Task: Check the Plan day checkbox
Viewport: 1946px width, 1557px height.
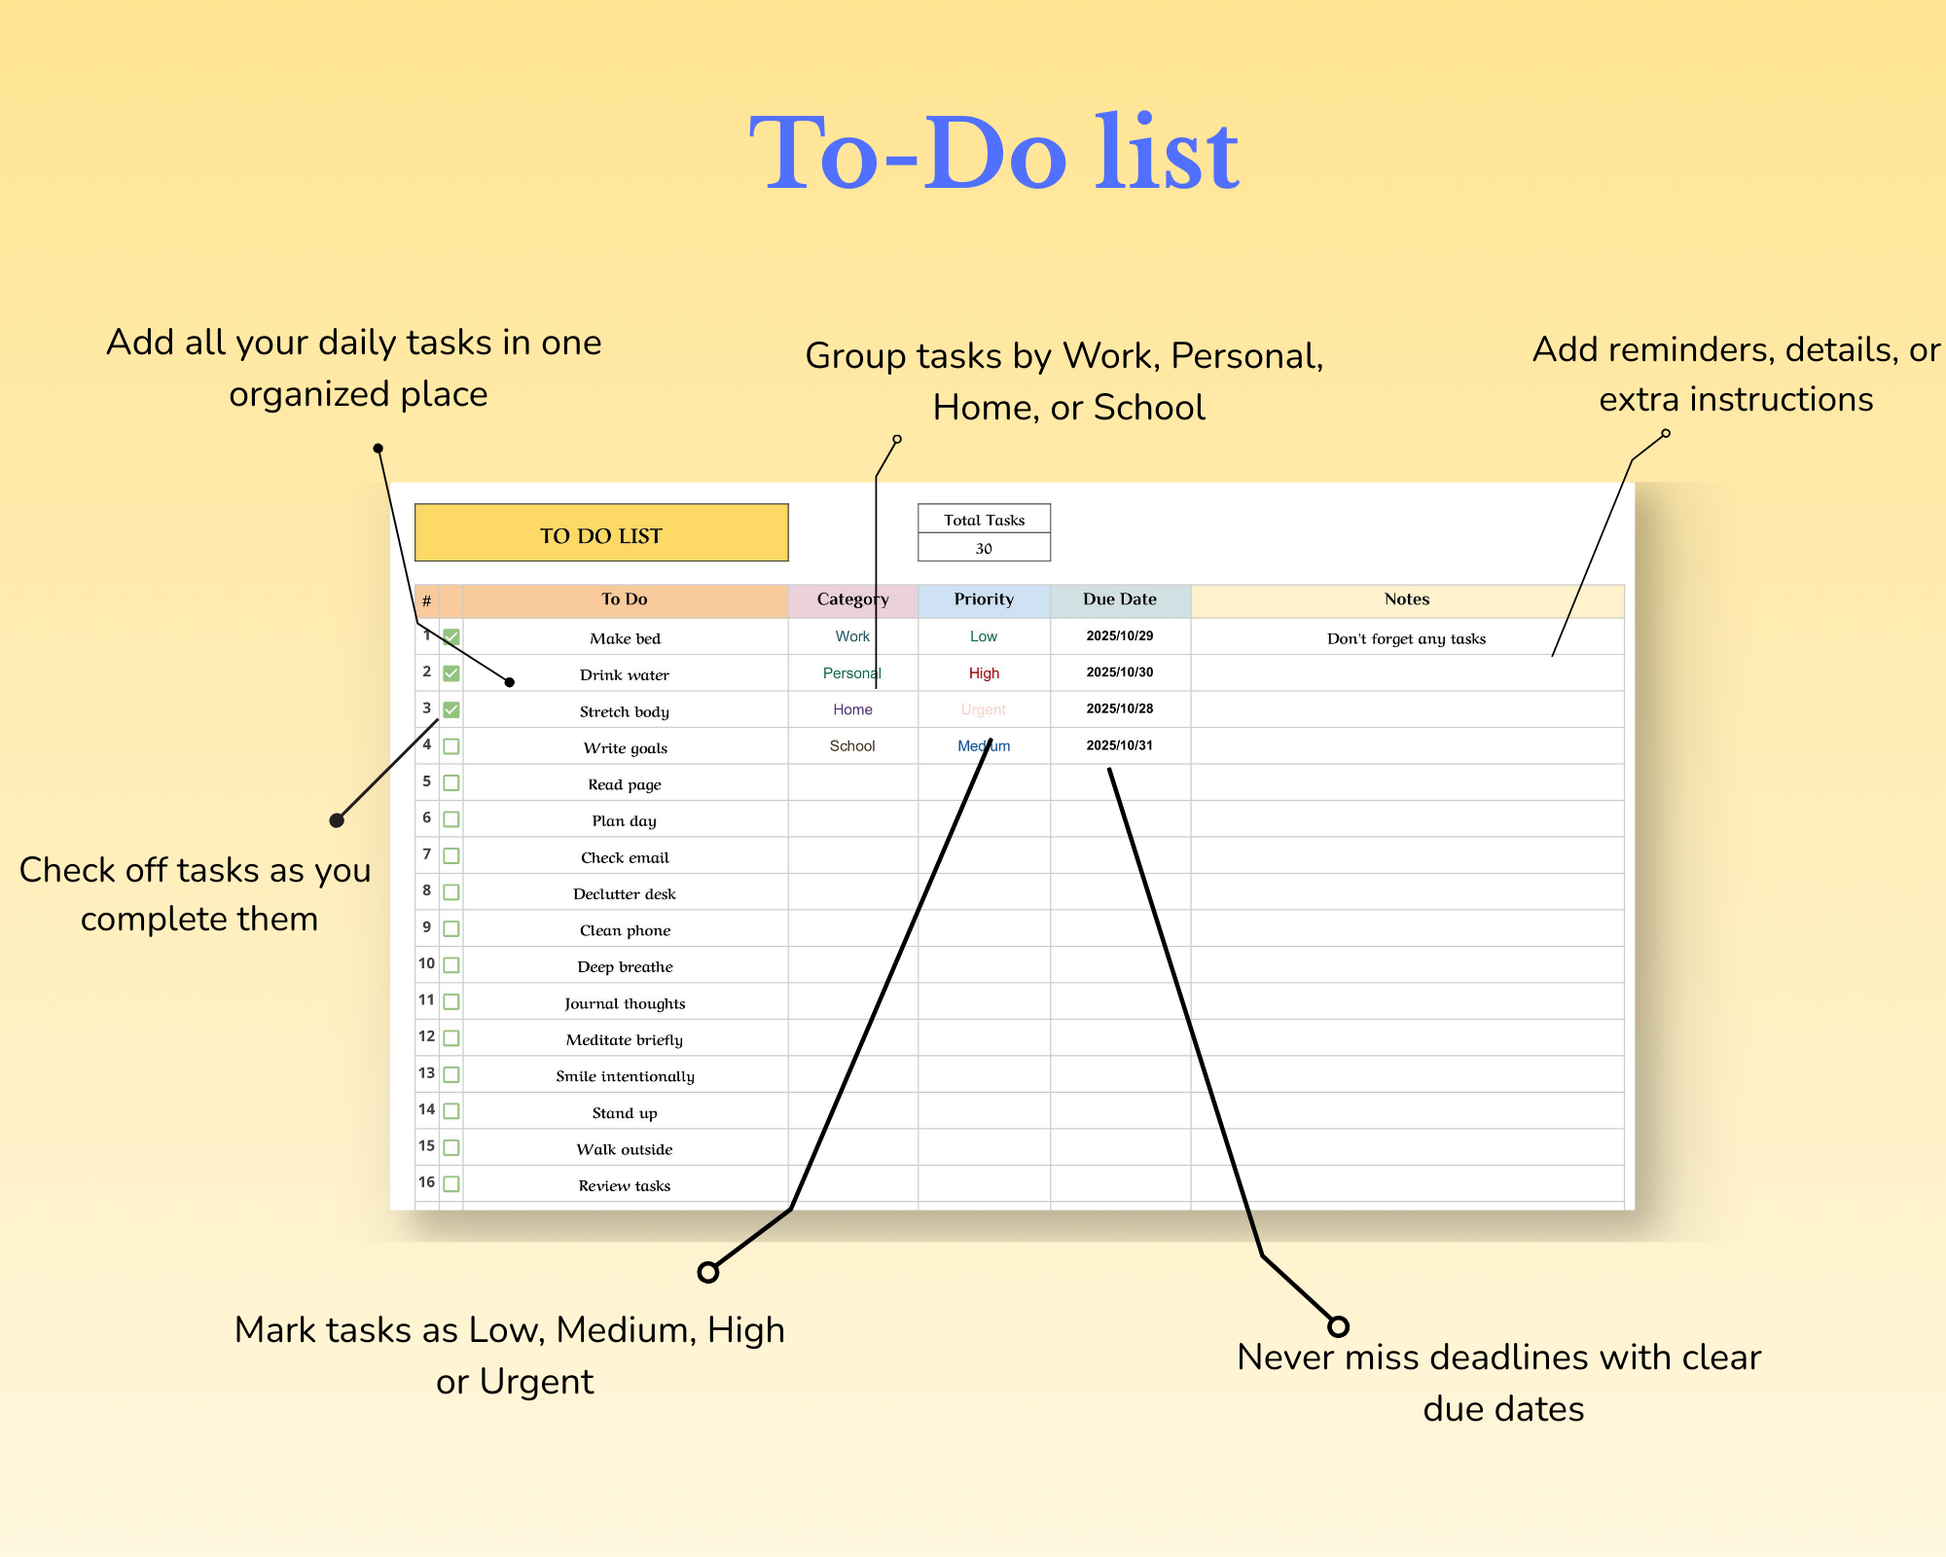Action: (451, 819)
